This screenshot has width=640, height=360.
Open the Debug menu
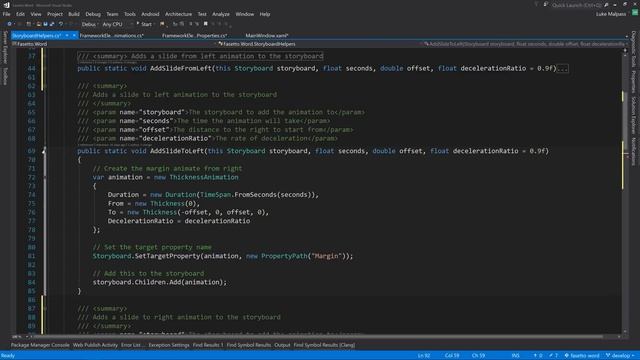(x=93, y=14)
